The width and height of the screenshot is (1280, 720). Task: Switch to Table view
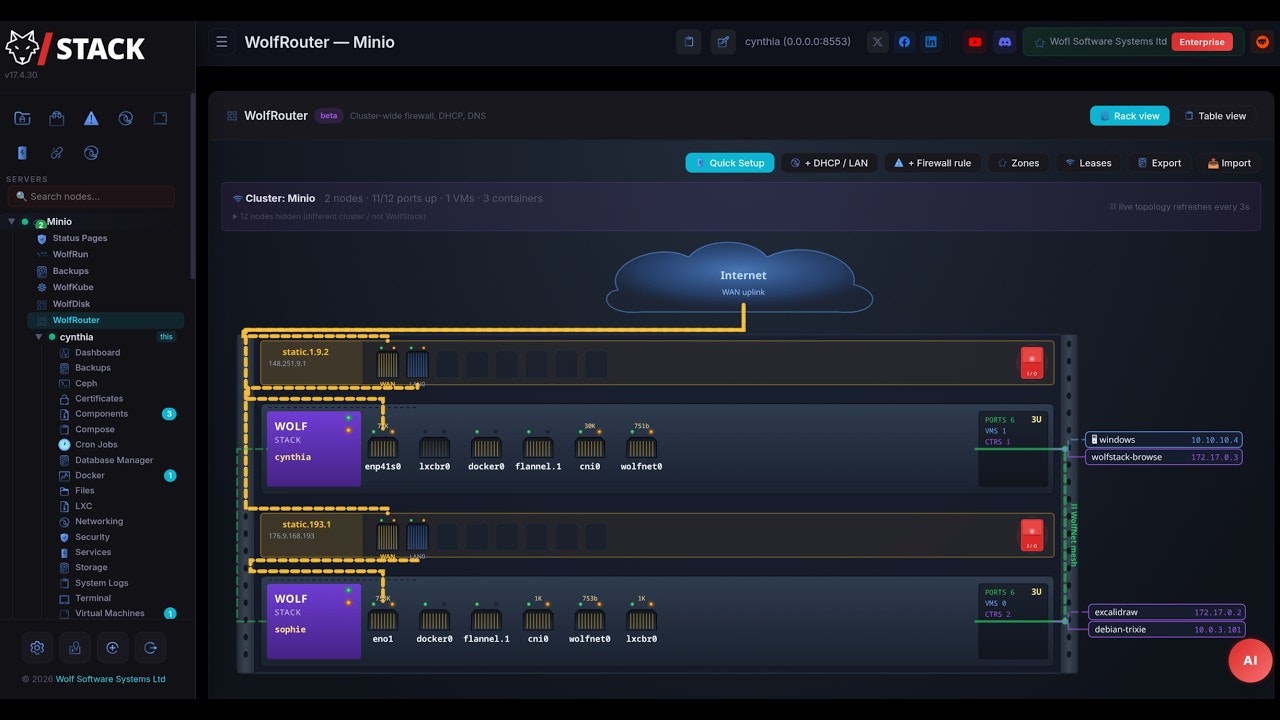pos(1214,116)
